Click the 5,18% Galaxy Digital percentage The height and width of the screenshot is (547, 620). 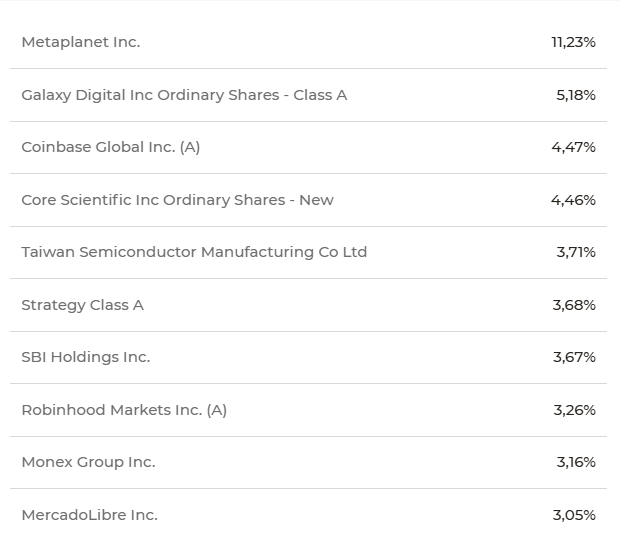coord(576,95)
